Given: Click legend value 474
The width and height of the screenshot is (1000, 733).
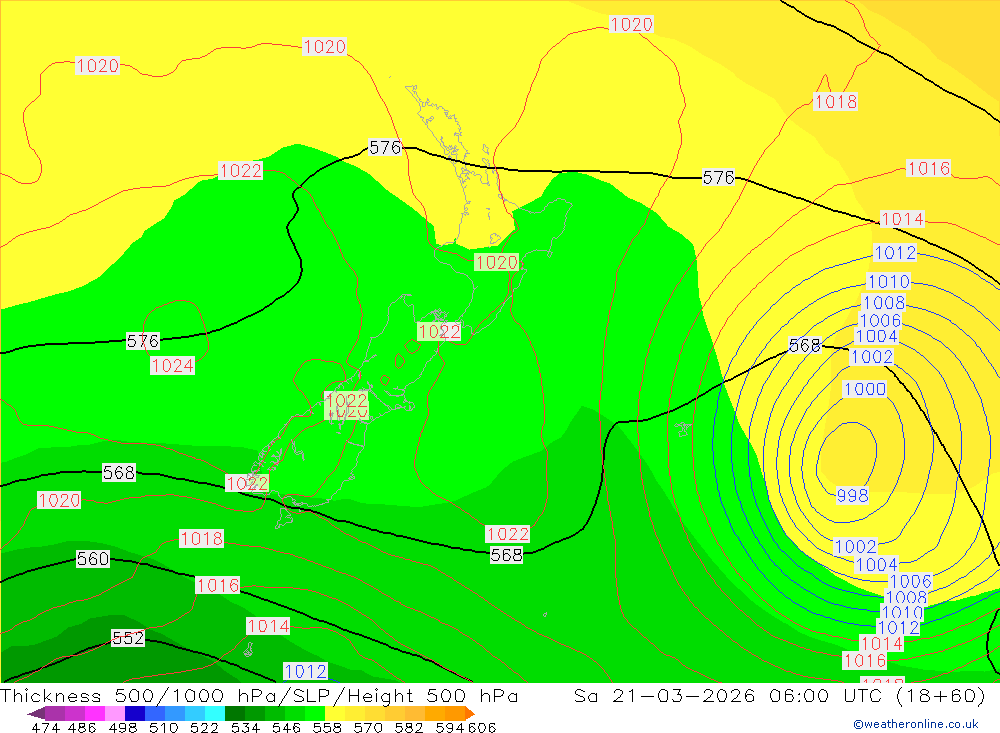Looking at the screenshot, I should (45, 727).
